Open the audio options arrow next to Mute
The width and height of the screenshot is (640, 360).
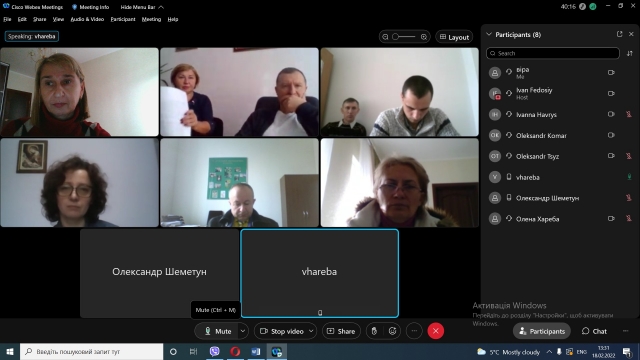tap(243, 331)
